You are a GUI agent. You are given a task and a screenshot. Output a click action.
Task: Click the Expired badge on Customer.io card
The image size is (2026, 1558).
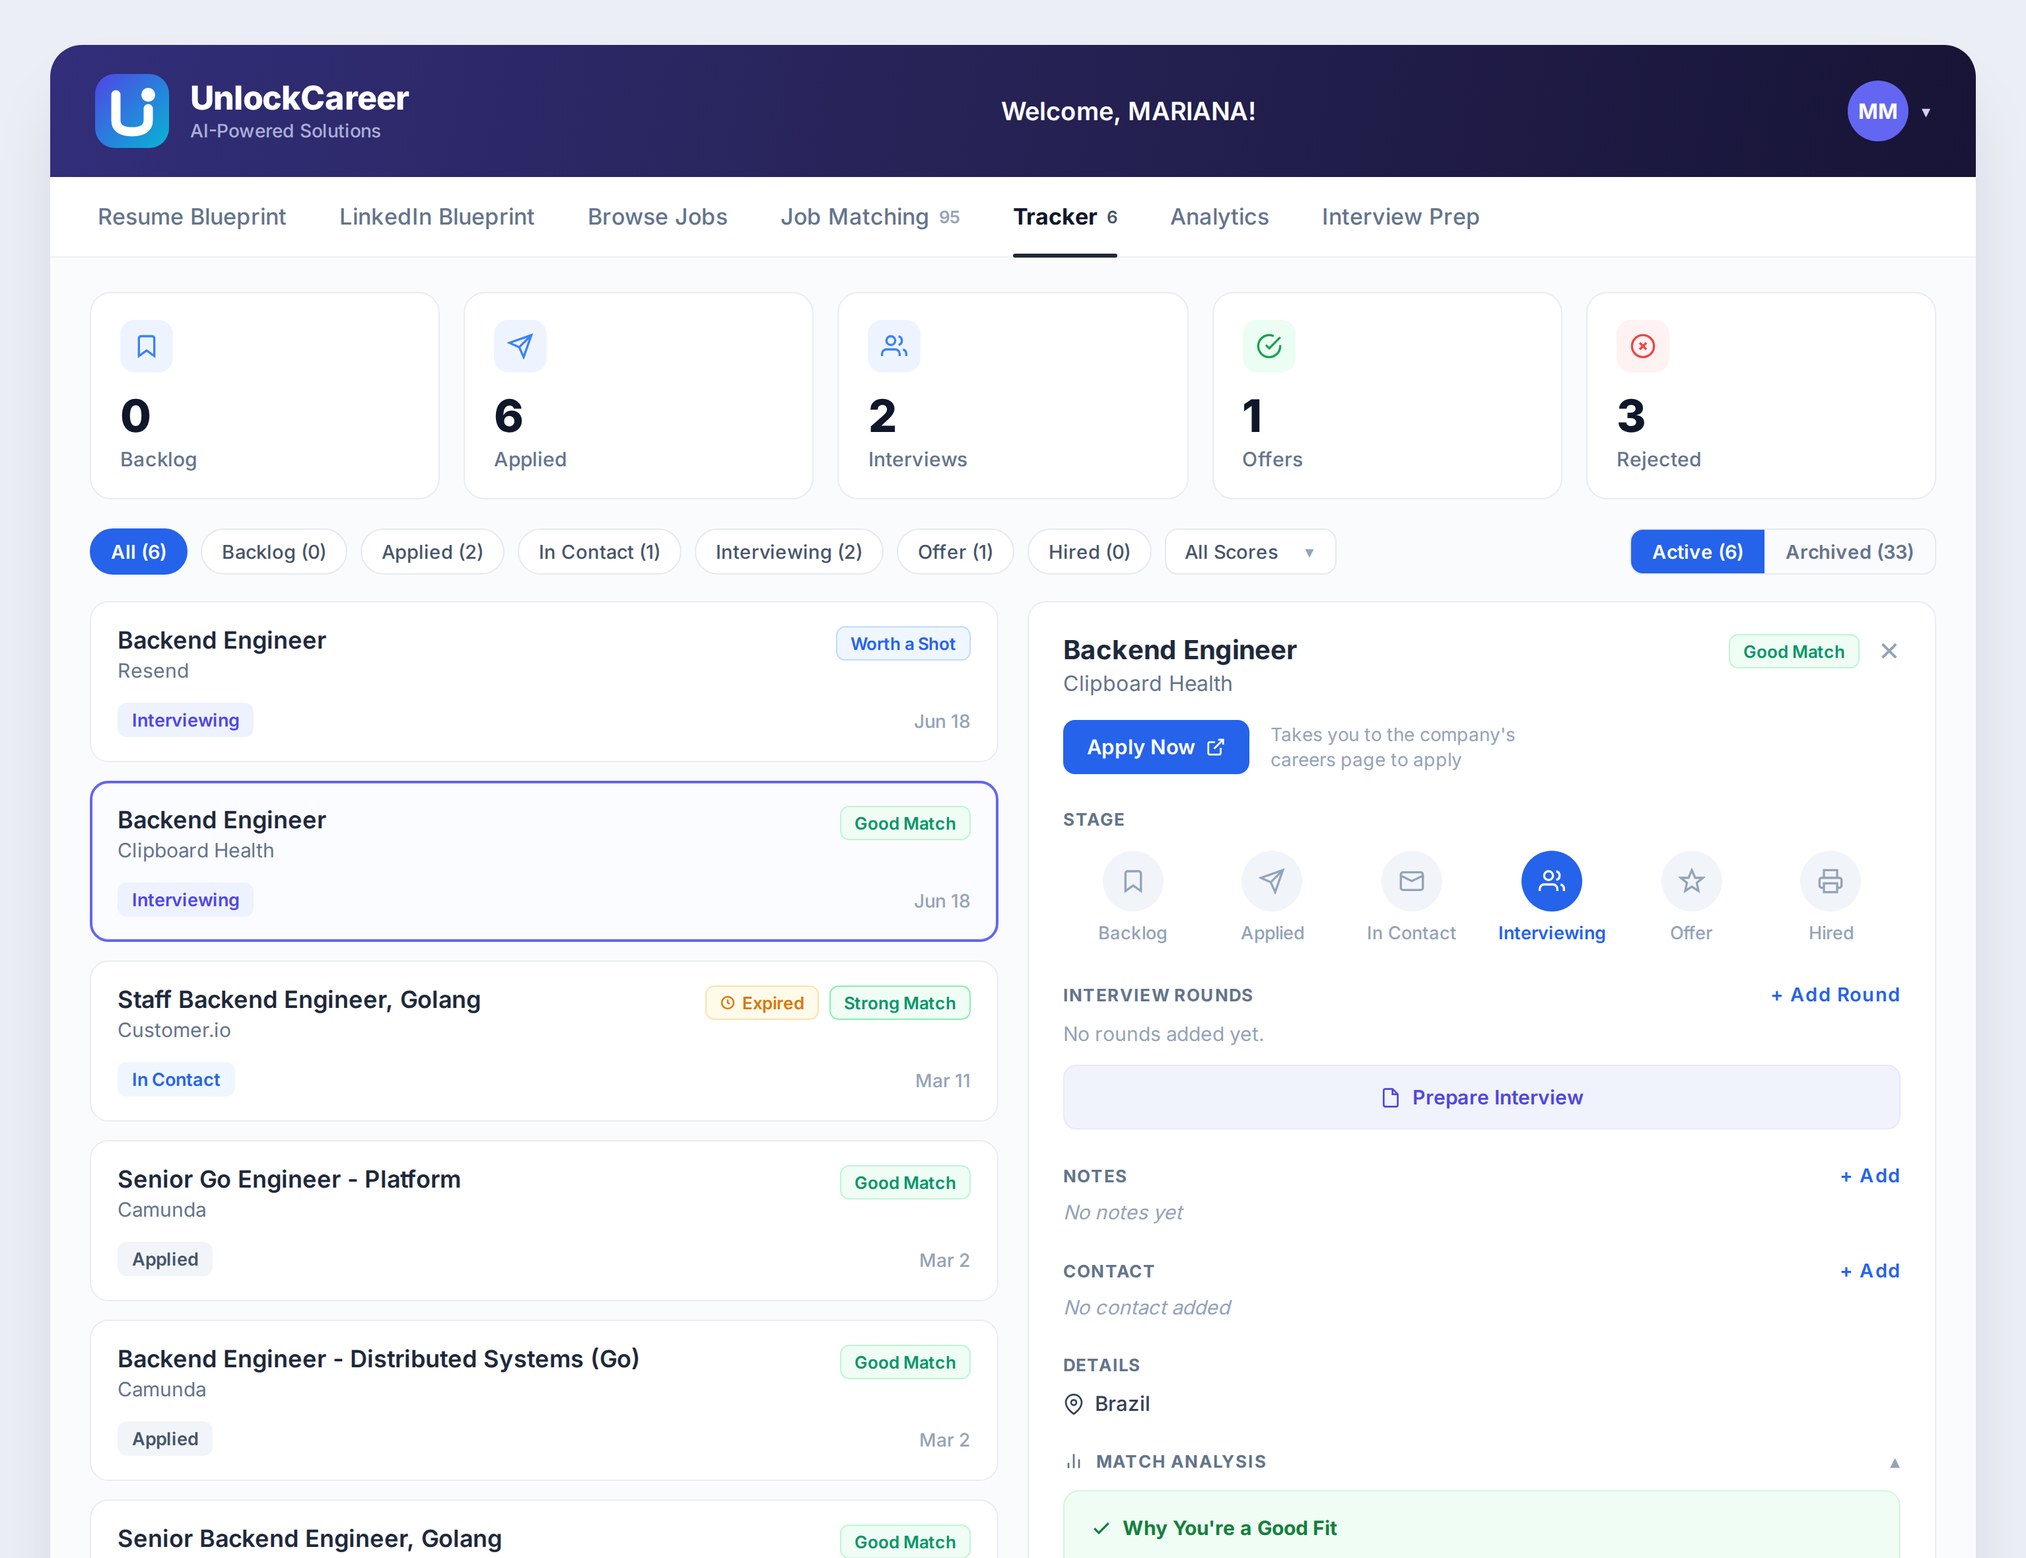(762, 1003)
